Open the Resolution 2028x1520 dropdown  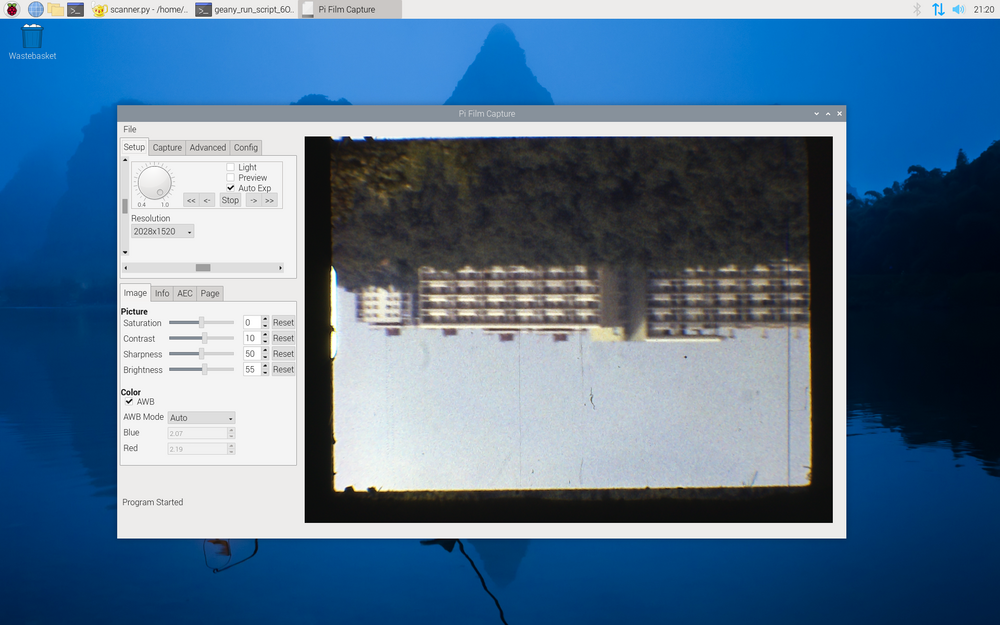pyautogui.click(x=162, y=231)
